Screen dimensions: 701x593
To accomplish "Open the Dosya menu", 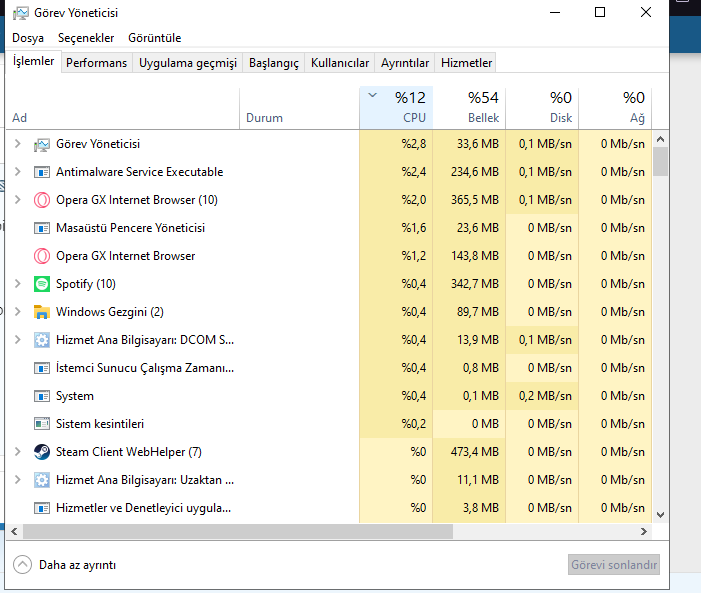I will click(28, 38).
